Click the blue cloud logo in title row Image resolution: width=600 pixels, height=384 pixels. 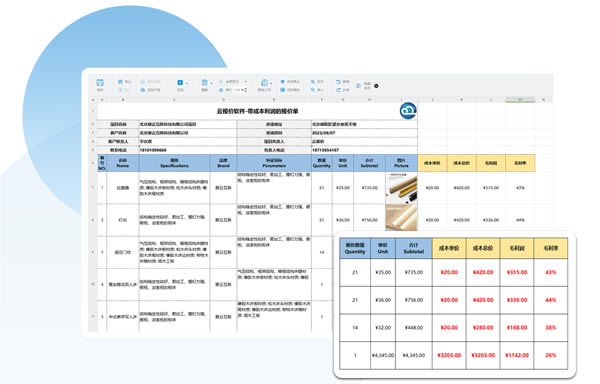pyautogui.click(x=408, y=111)
